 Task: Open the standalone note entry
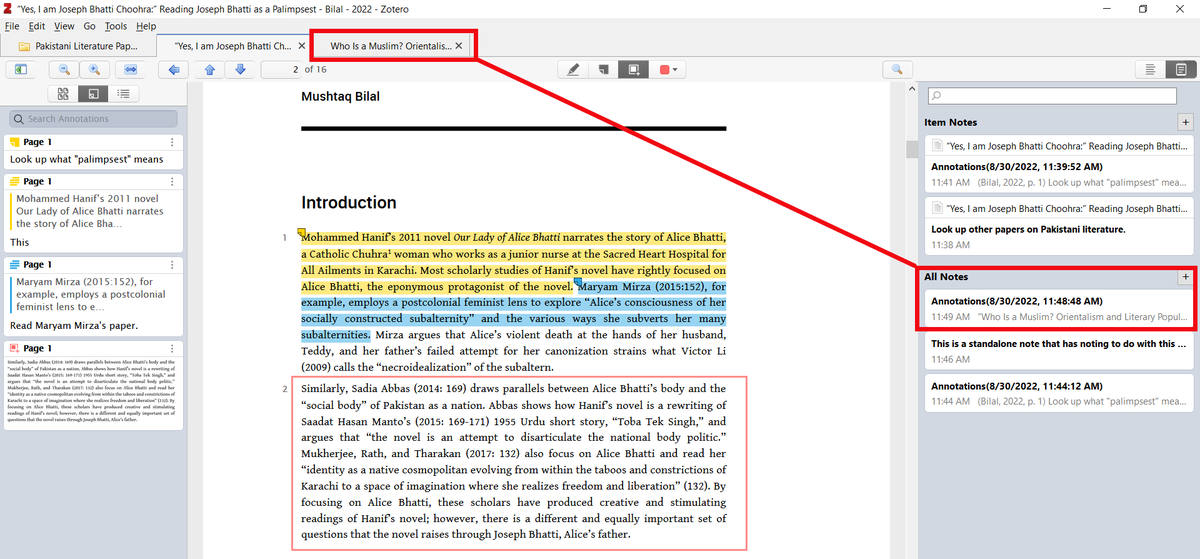[x=1059, y=350]
